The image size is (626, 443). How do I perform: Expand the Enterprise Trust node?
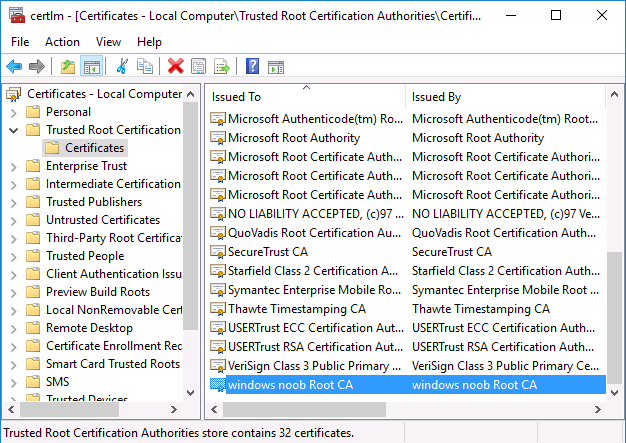14,166
